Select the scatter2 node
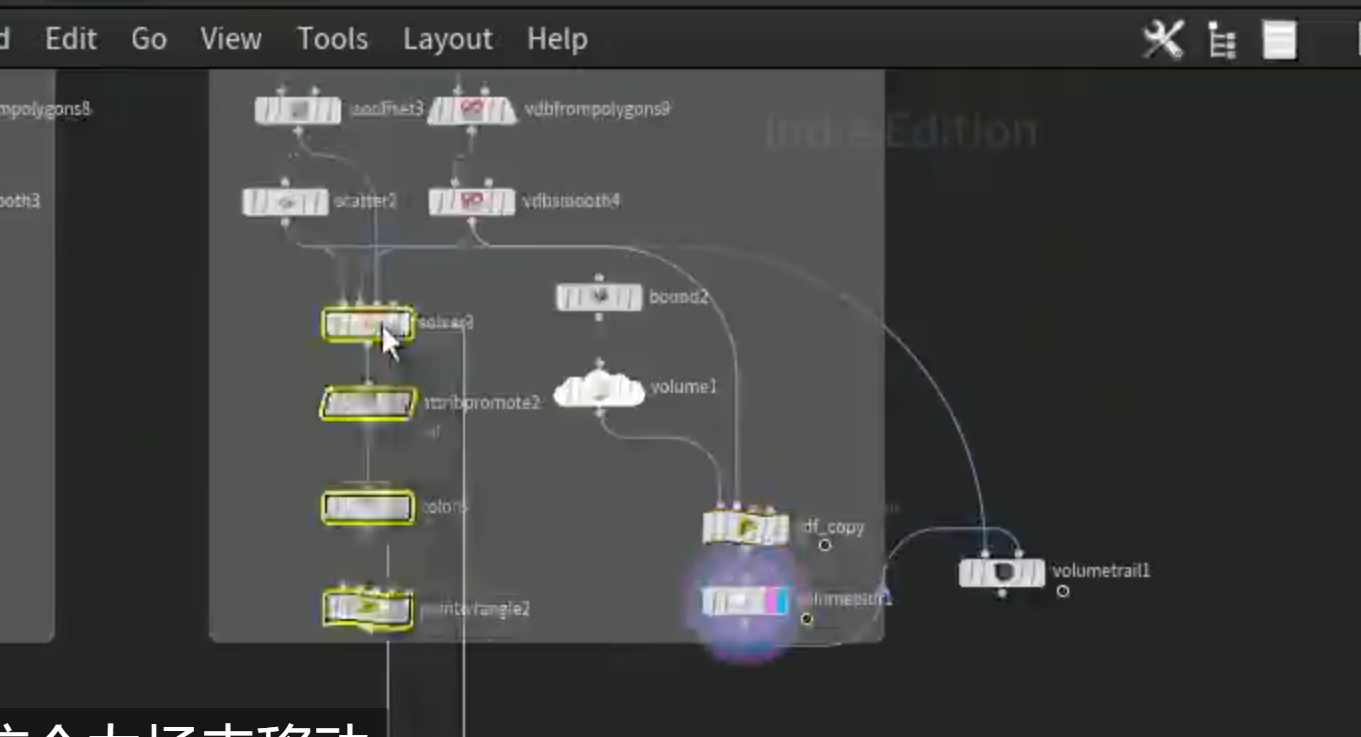 tap(286, 202)
